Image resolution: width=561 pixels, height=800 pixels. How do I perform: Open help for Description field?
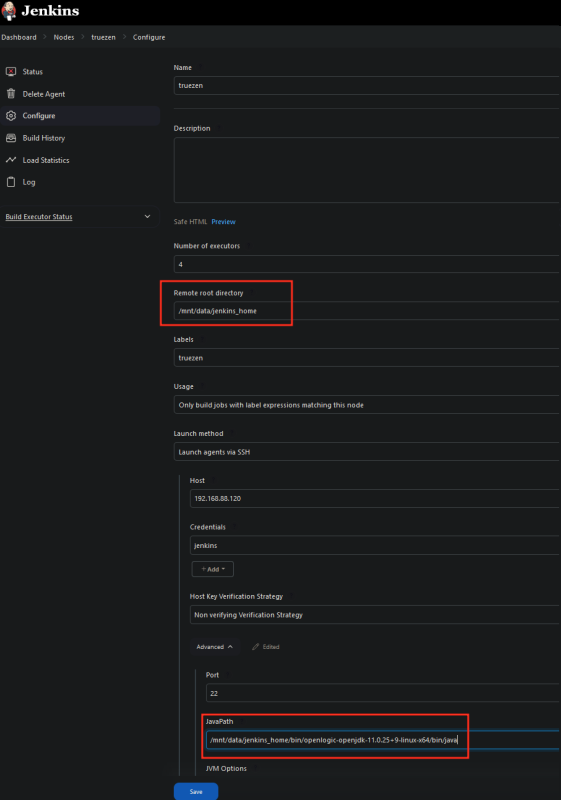pyautogui.click(x=218, y=128)
